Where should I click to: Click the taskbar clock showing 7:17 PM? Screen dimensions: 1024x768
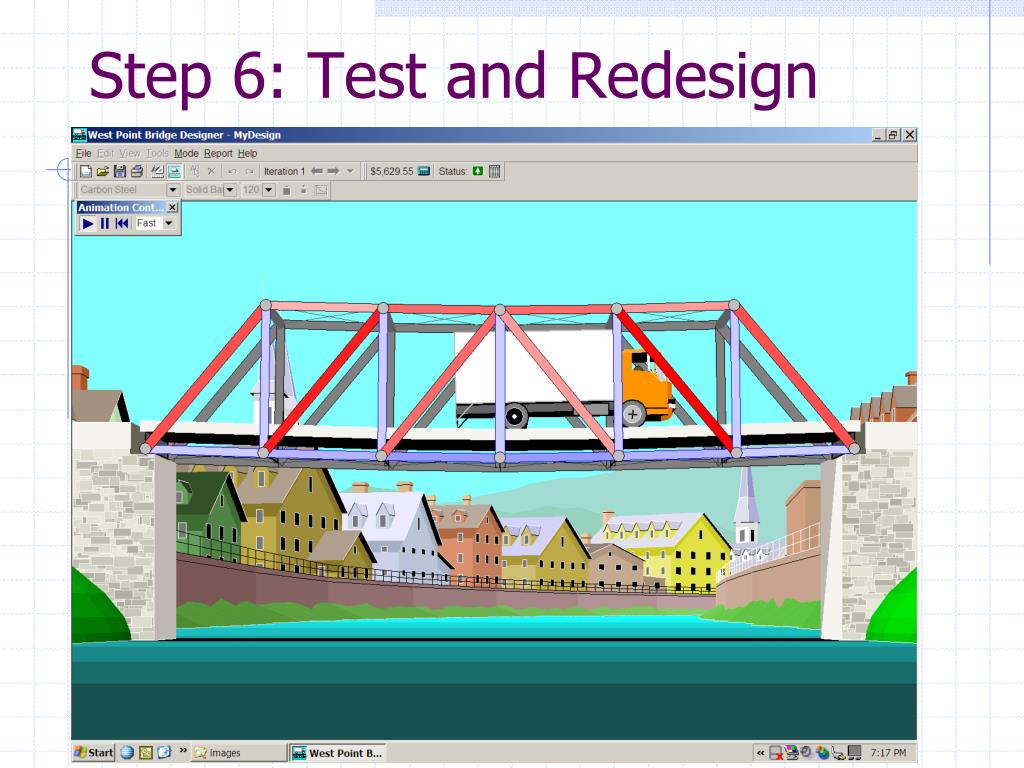point(888,753)
